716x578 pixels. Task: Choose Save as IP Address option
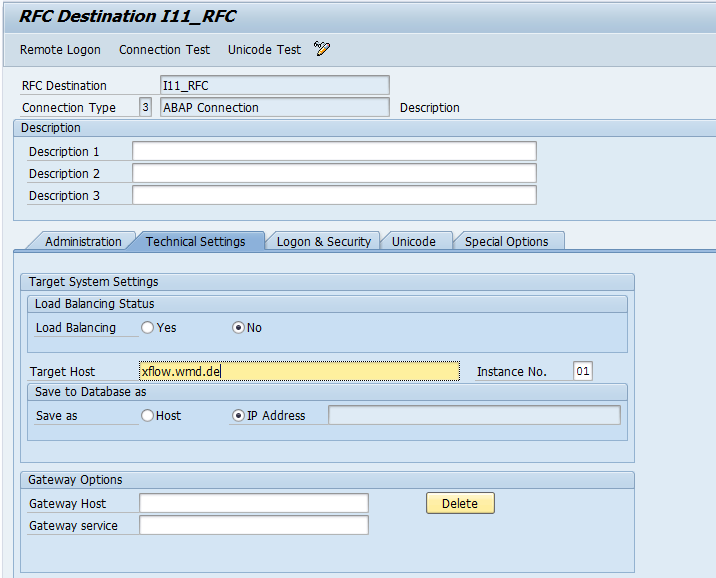[x=238, y=416]
